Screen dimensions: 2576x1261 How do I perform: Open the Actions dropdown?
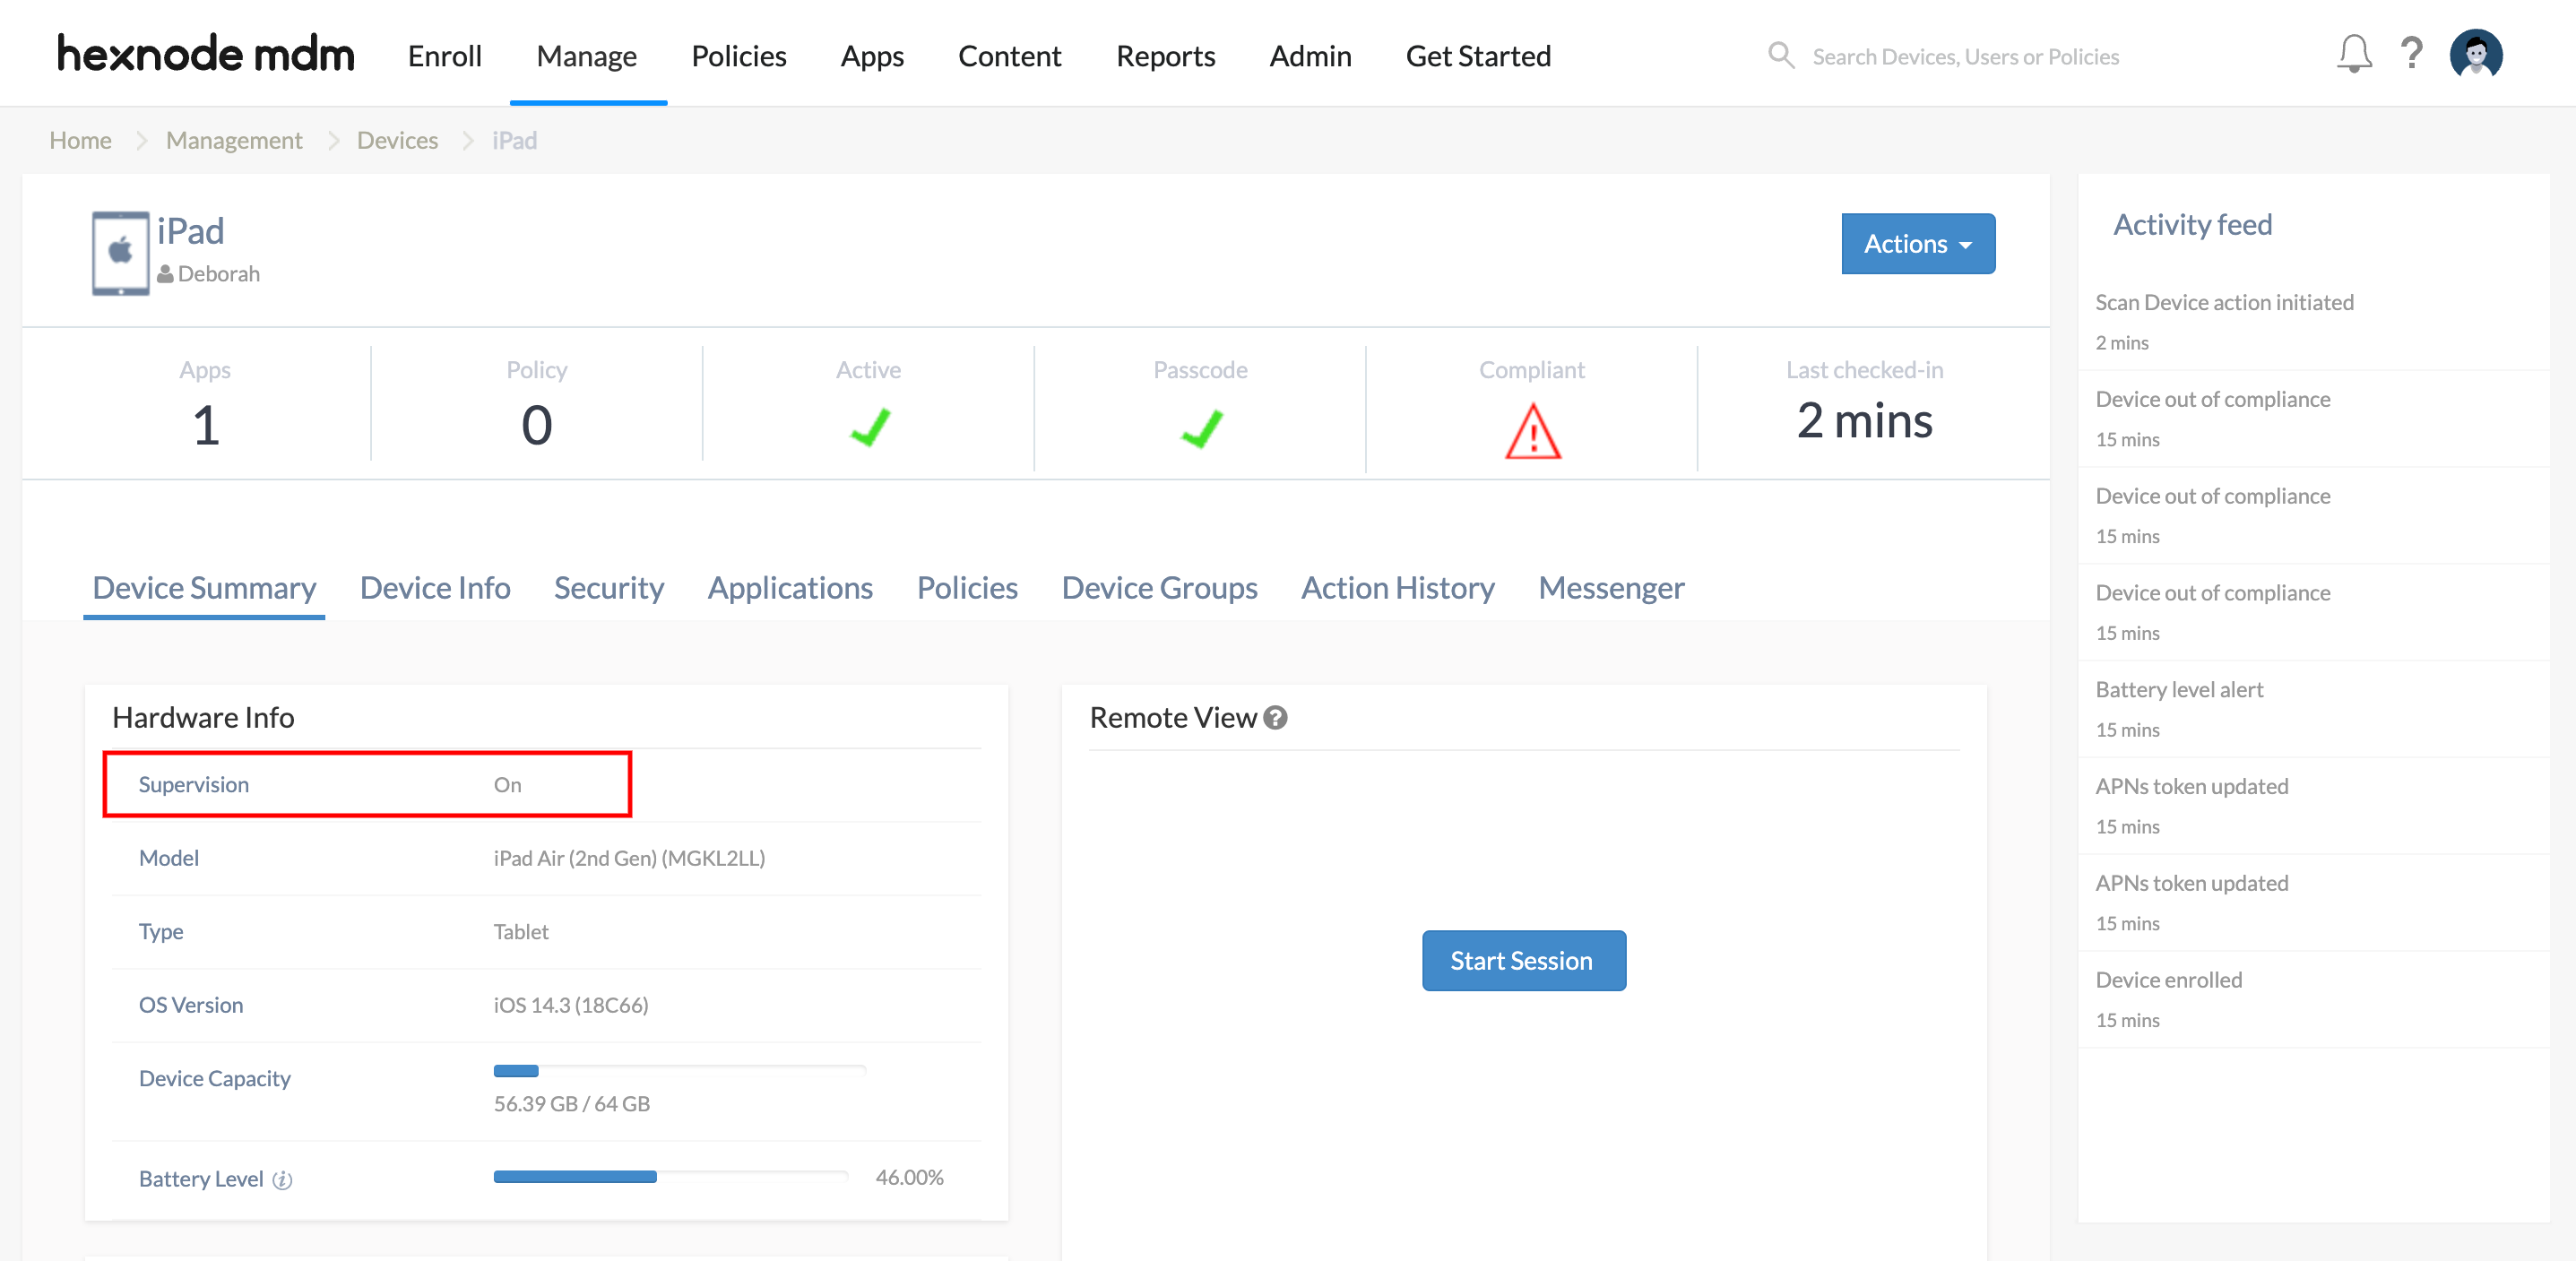(1918, 243)
